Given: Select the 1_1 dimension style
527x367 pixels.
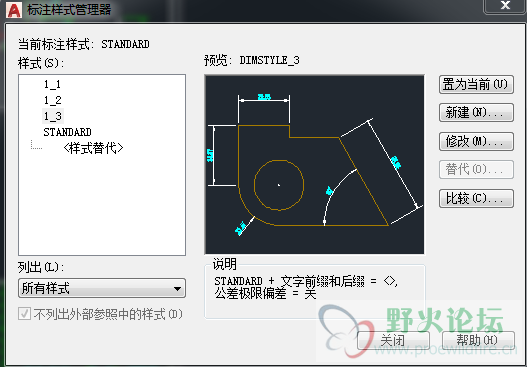Looking at the screenshot, I should tap(52, 84).
